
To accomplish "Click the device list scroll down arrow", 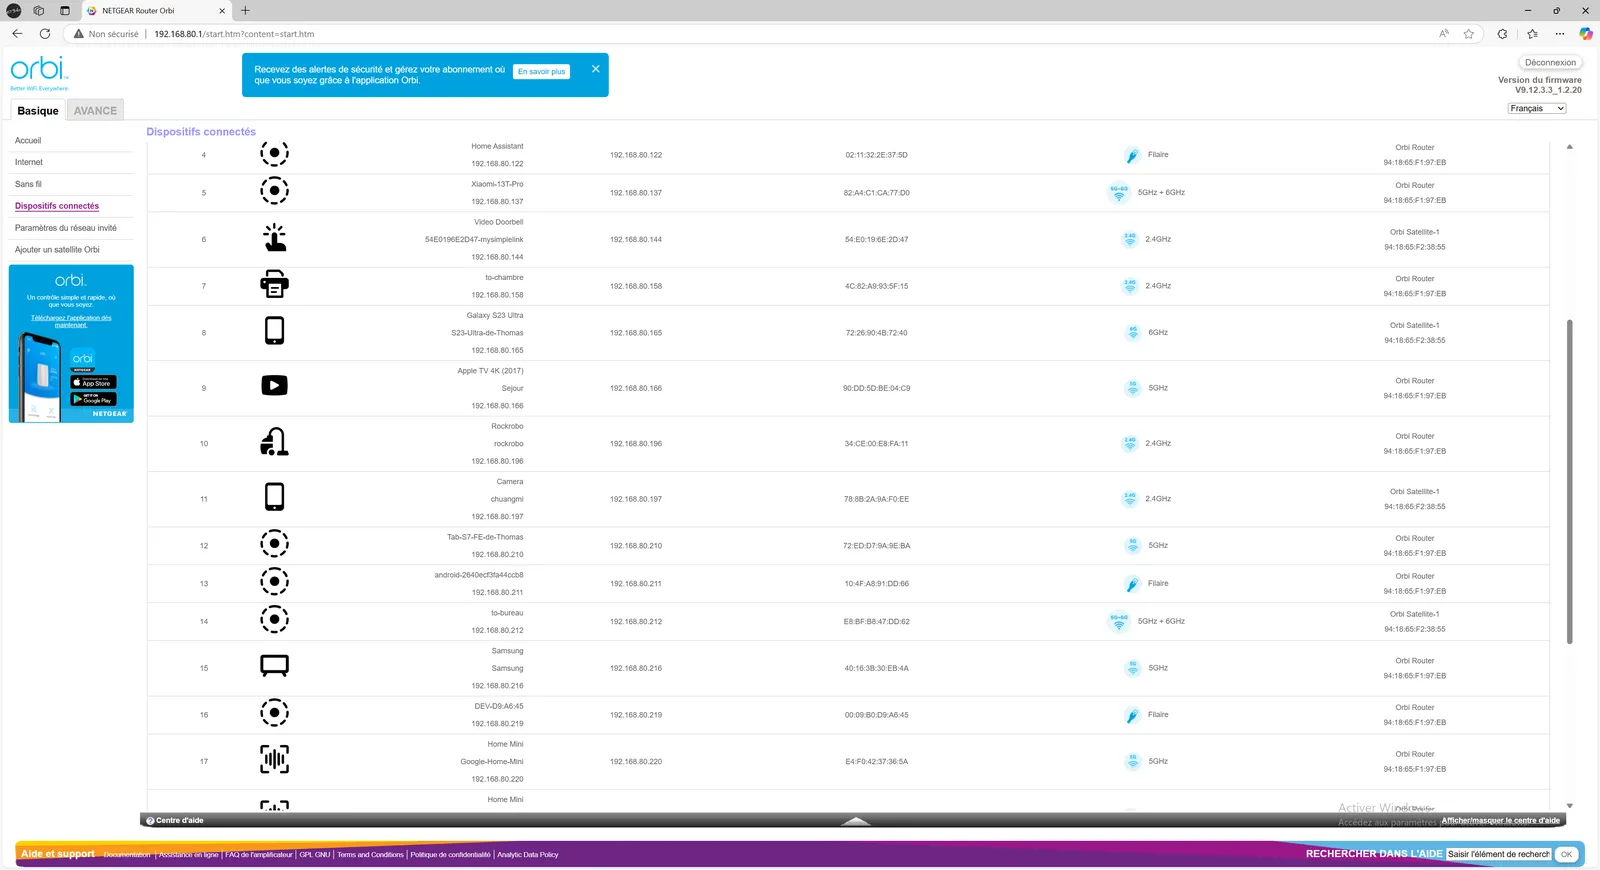I will pos(1569,805).
